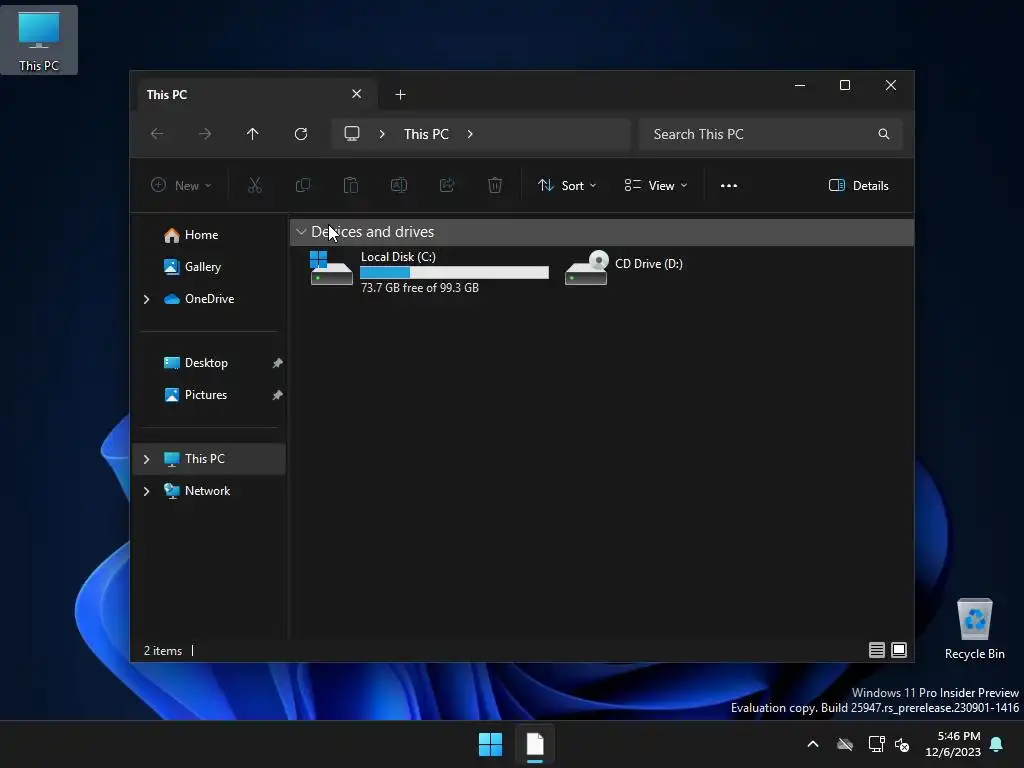Screen dimensions: 1024x768
Task: Open network status tray icon
Action: (876, 744)
